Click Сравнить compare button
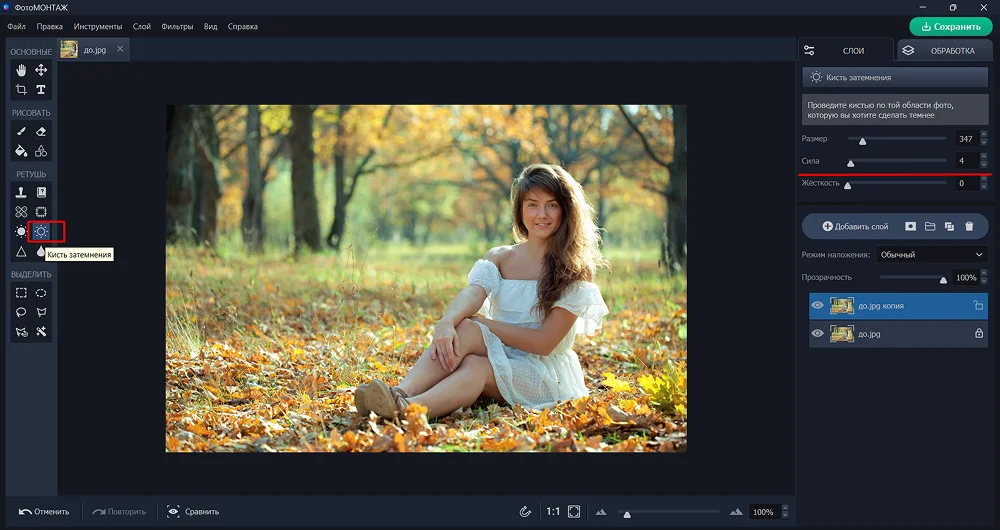 pyautogui.click(x=193, y=512)
